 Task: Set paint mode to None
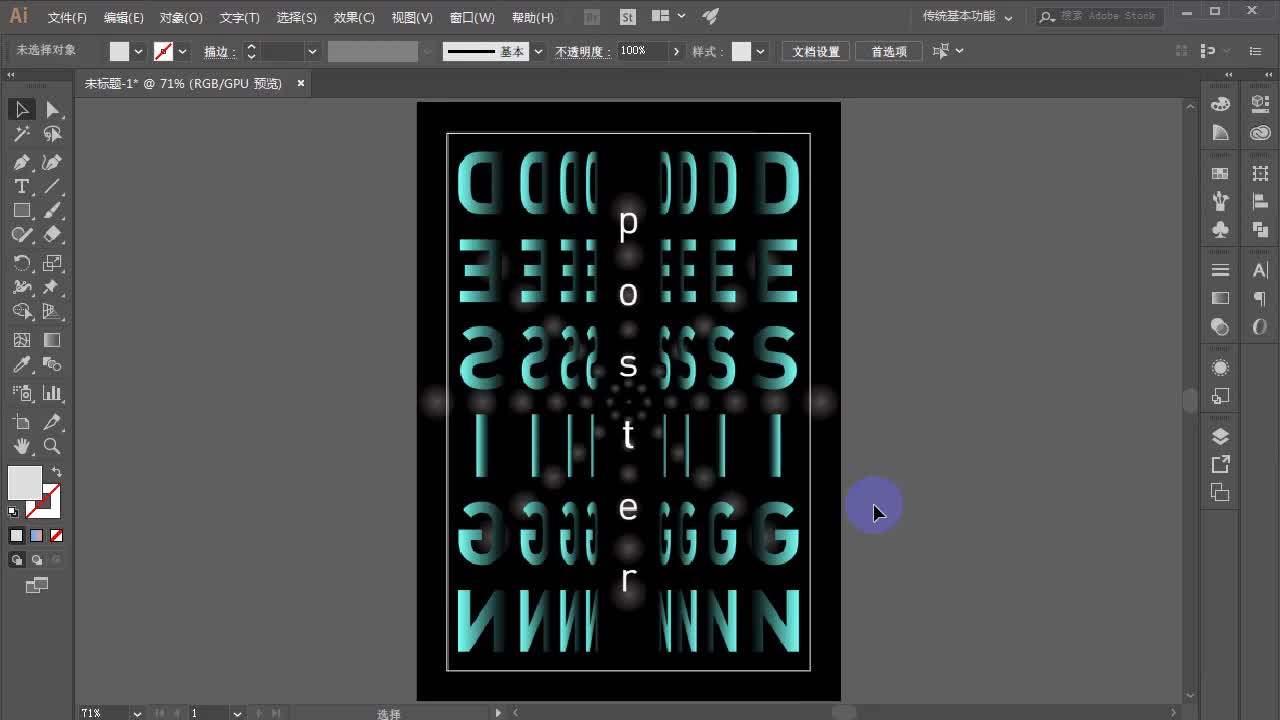pyautogui.click(x=57, y=536)
